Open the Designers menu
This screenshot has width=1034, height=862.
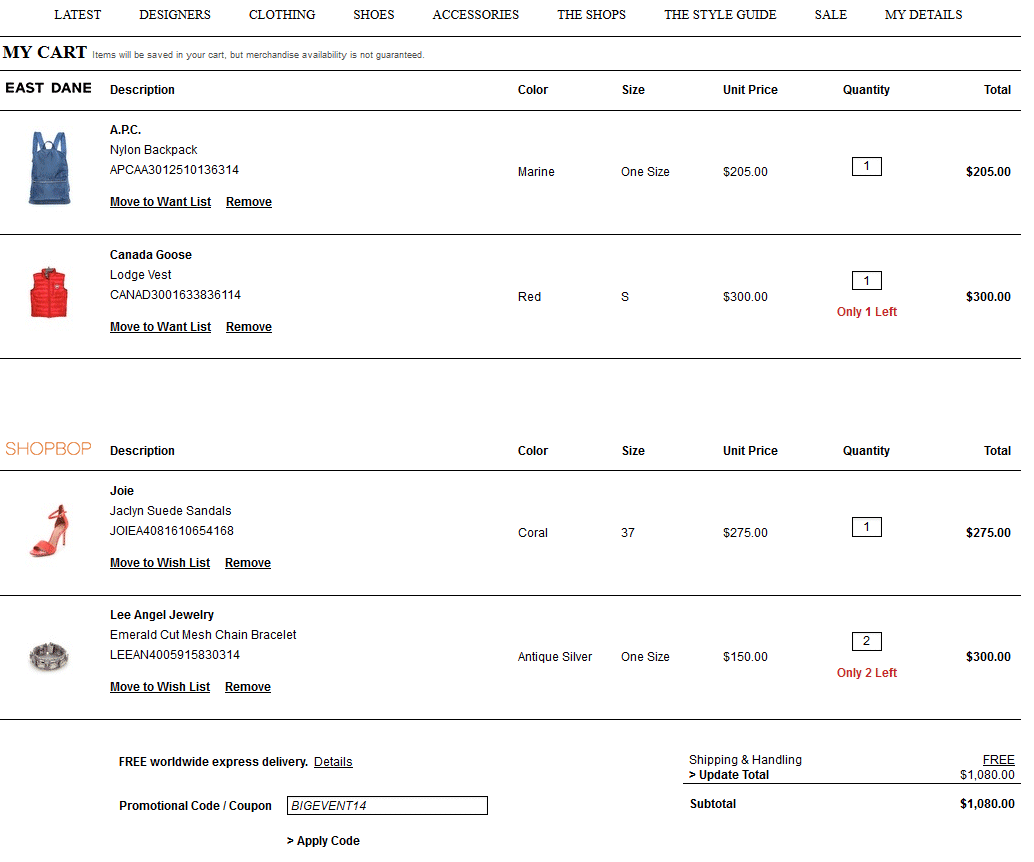coord(175,15)
